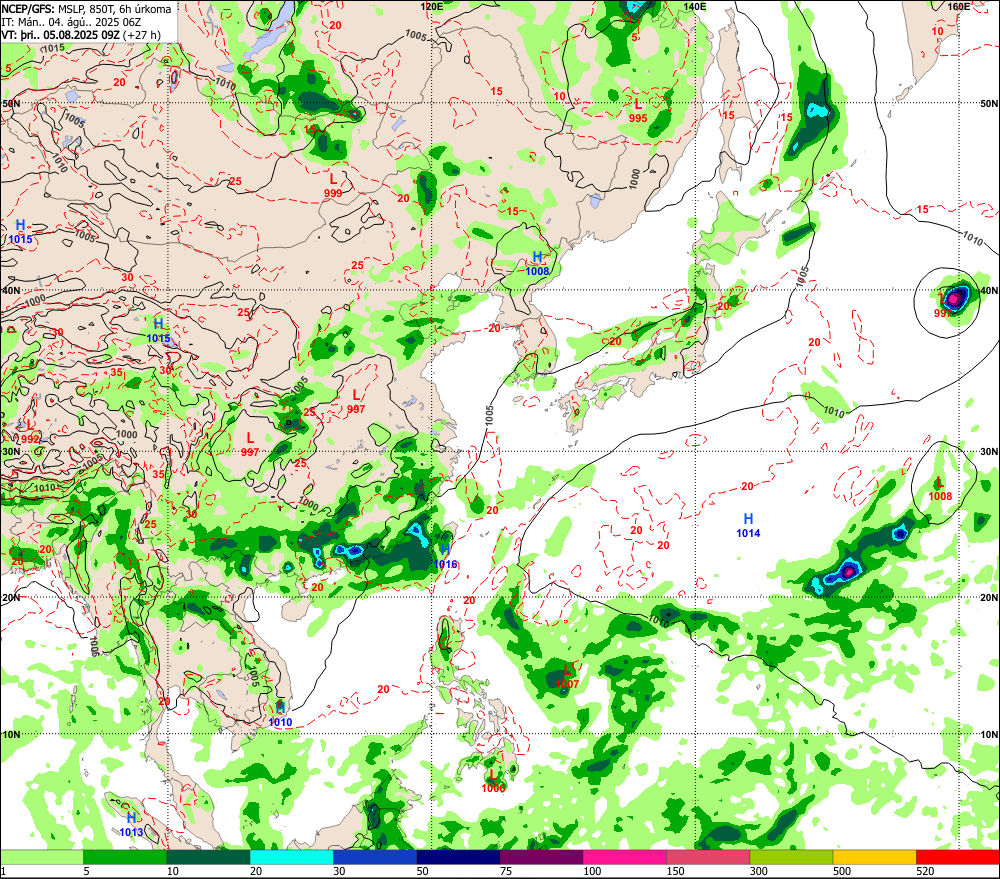
Task: Click the rose 150–300 legend swatch
Action: 708,857
